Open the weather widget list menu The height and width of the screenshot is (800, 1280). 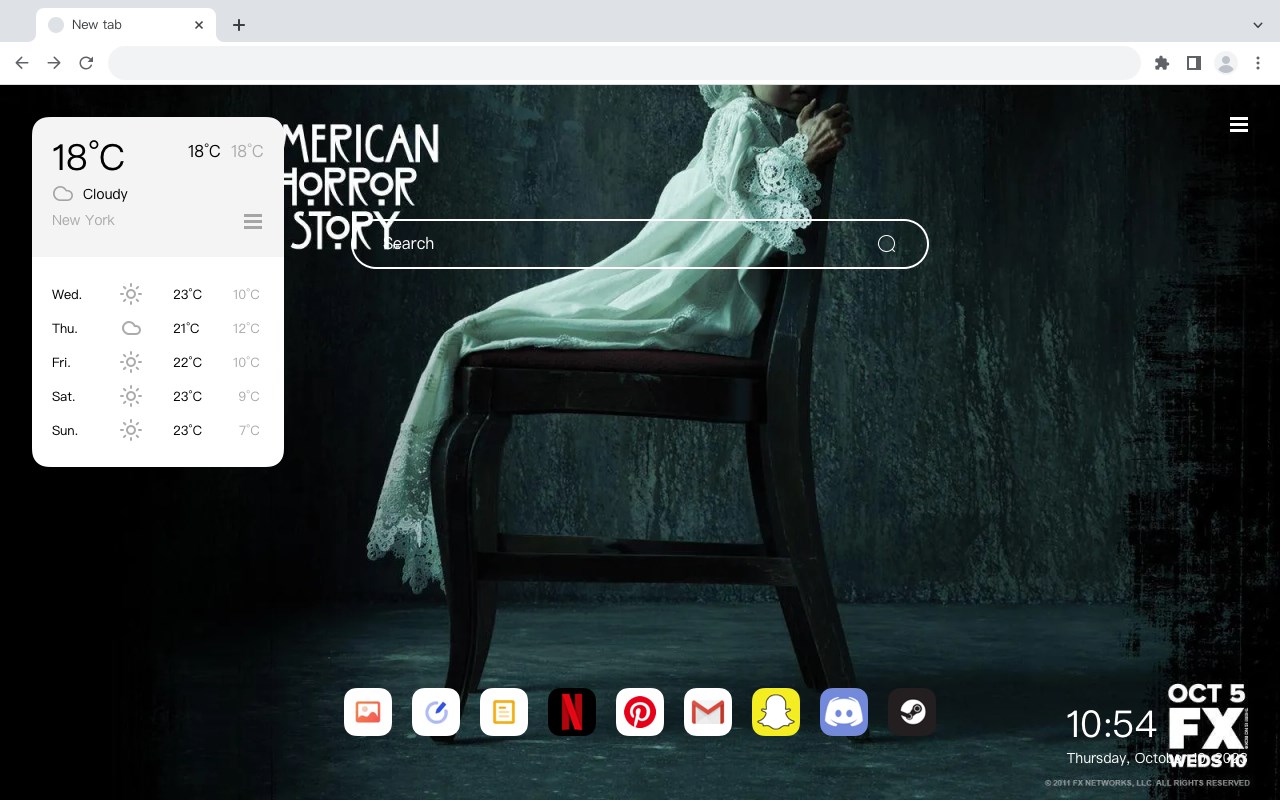point(253,221)
